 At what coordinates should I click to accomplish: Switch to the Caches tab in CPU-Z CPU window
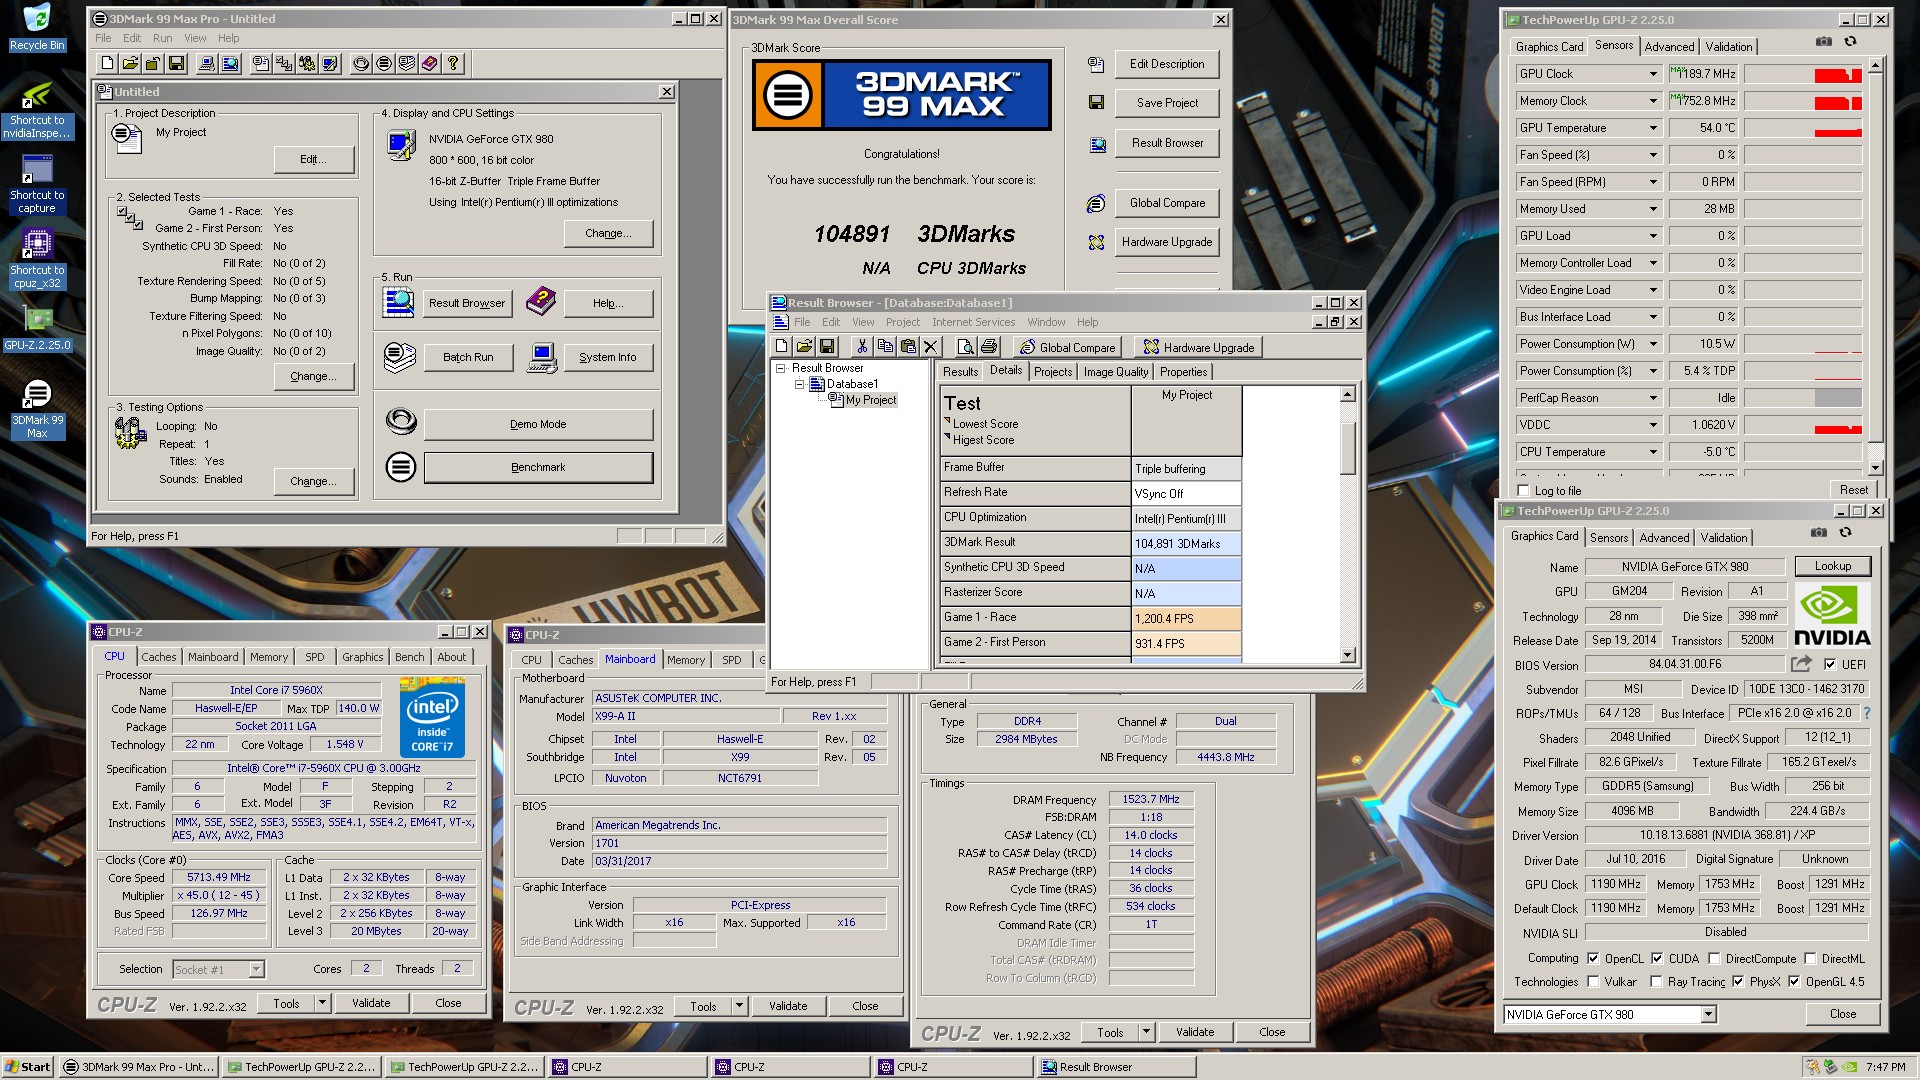point(158,657)
